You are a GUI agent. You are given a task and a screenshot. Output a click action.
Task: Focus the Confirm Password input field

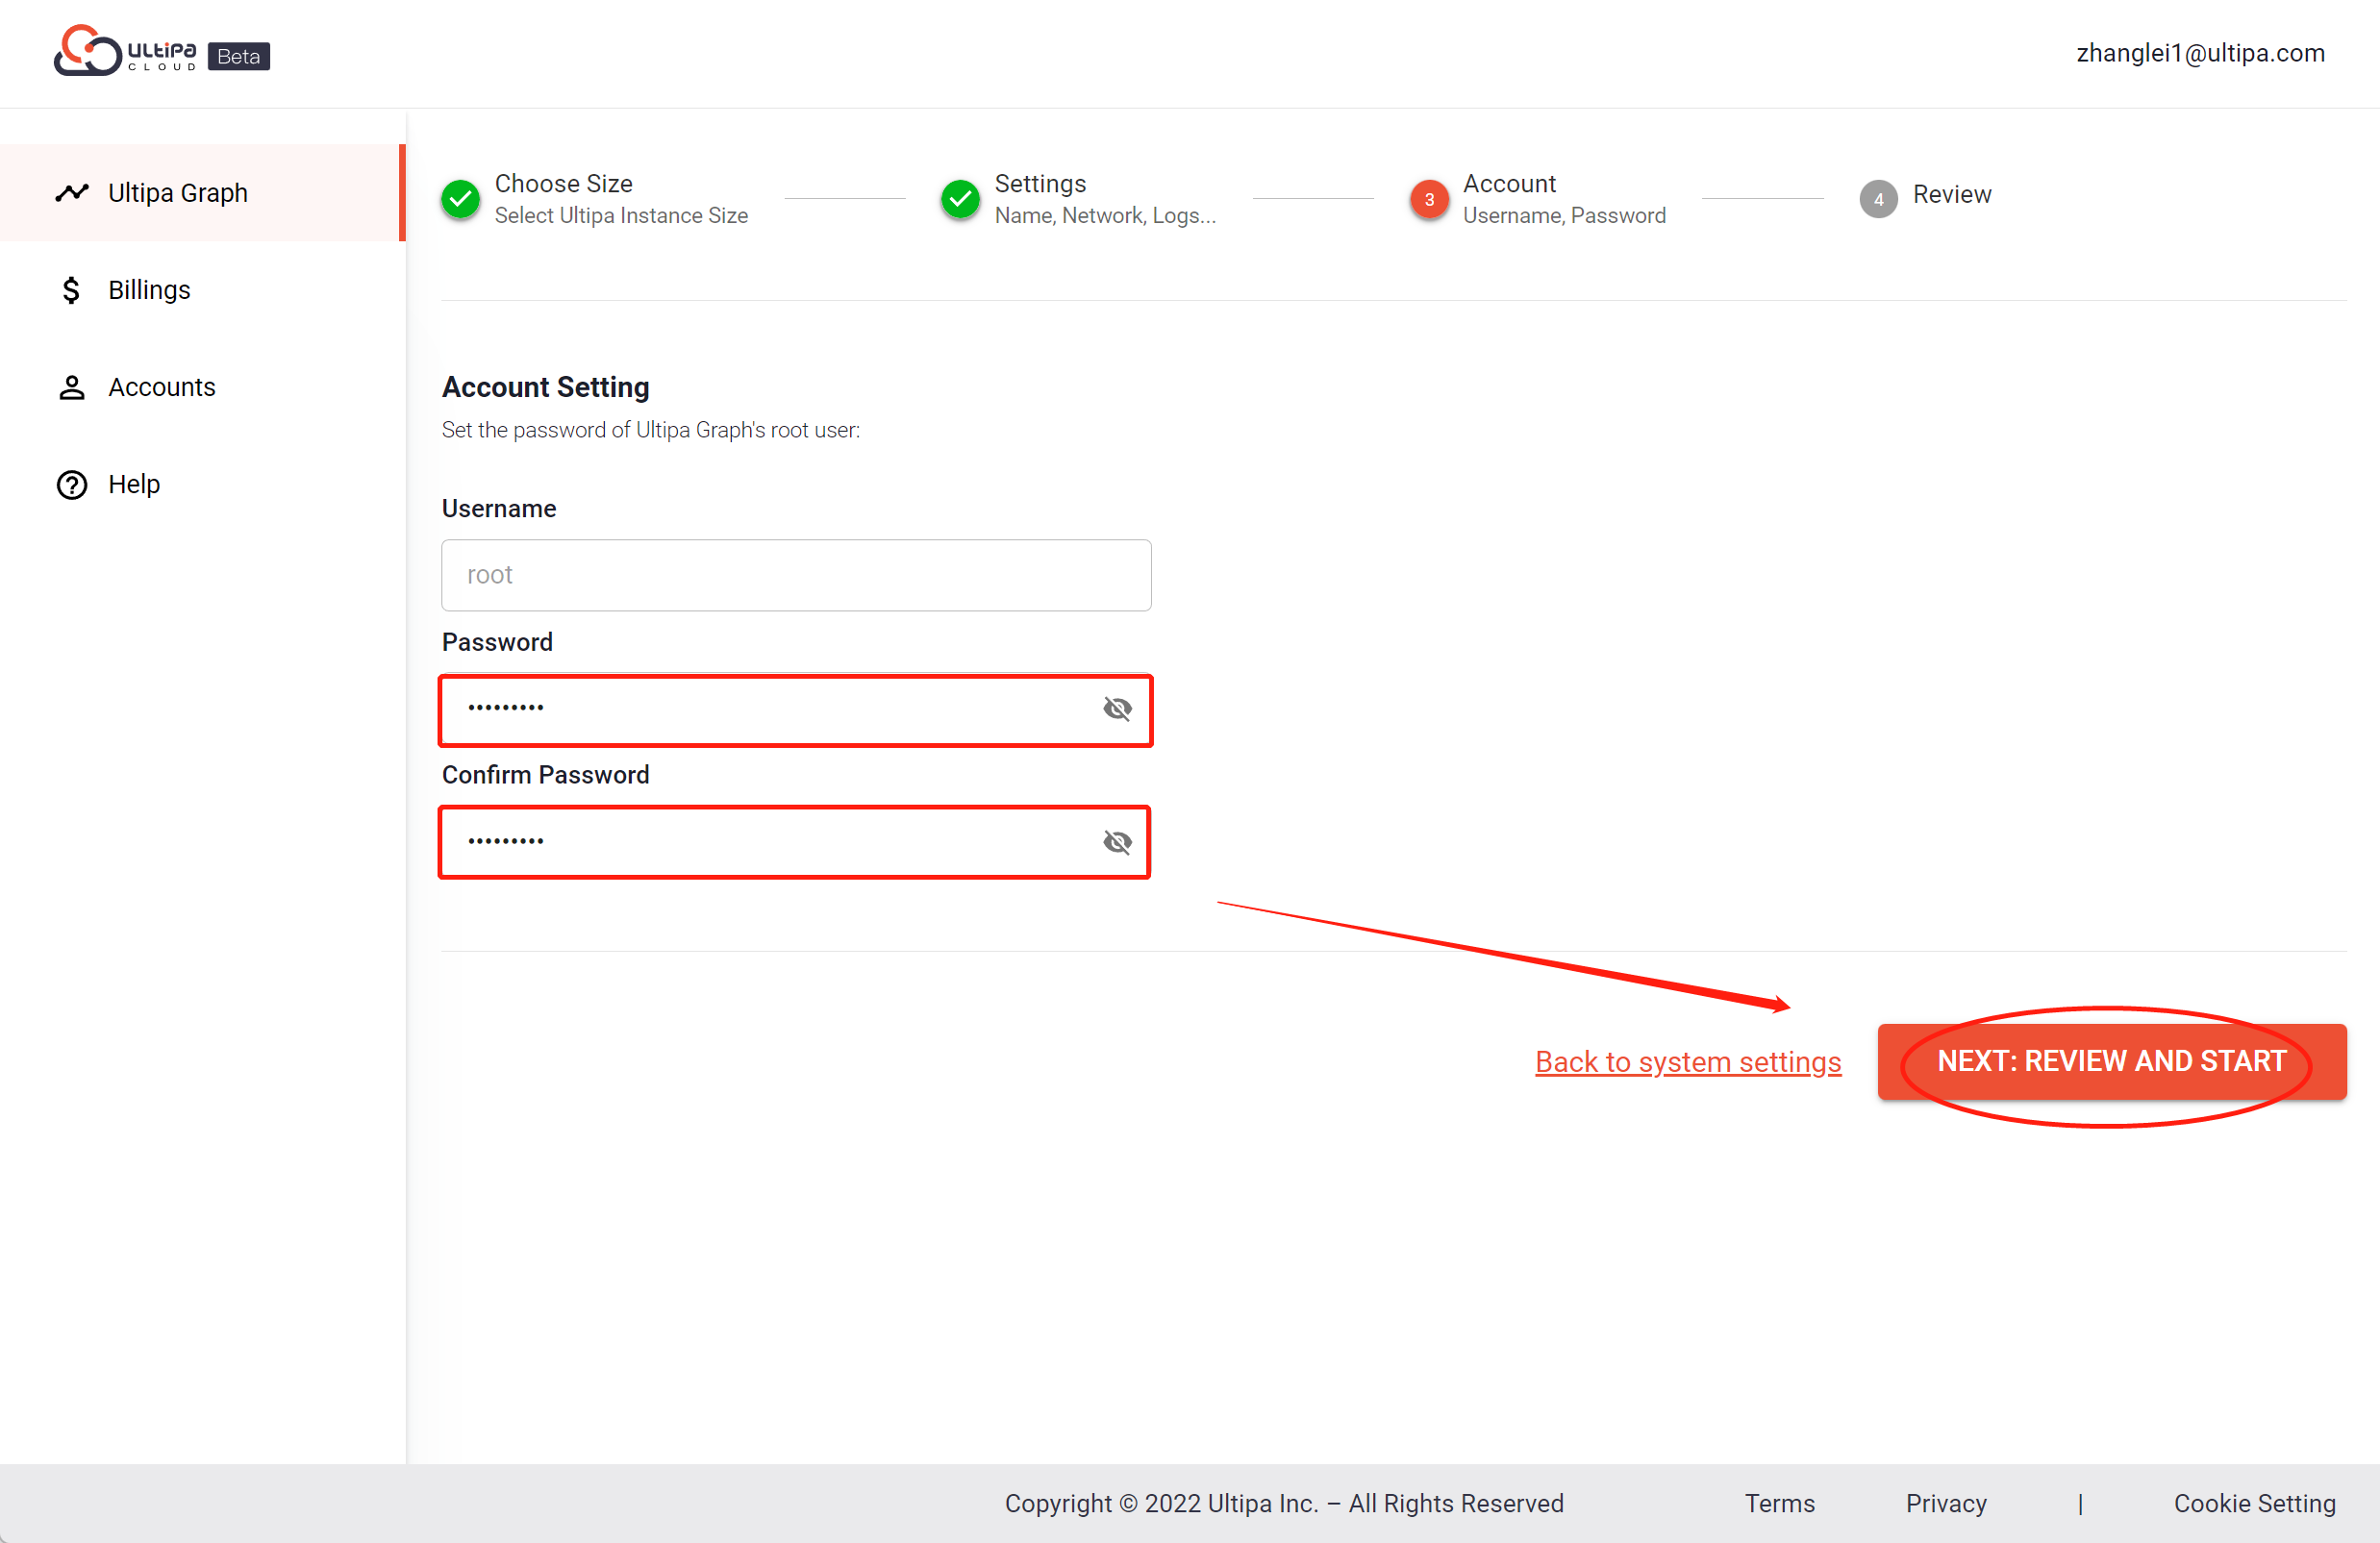(x=796, y=842)
